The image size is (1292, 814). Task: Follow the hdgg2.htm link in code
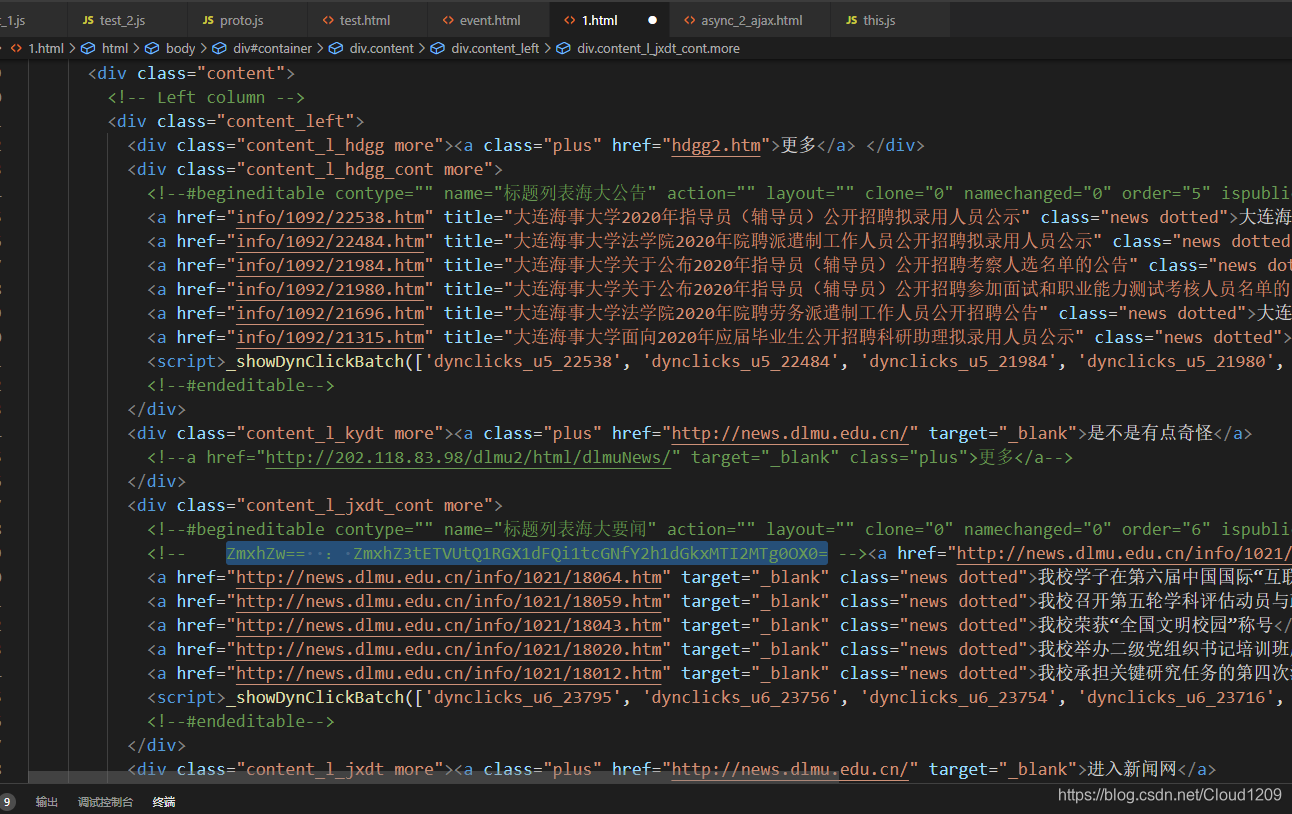click(716, 146)
